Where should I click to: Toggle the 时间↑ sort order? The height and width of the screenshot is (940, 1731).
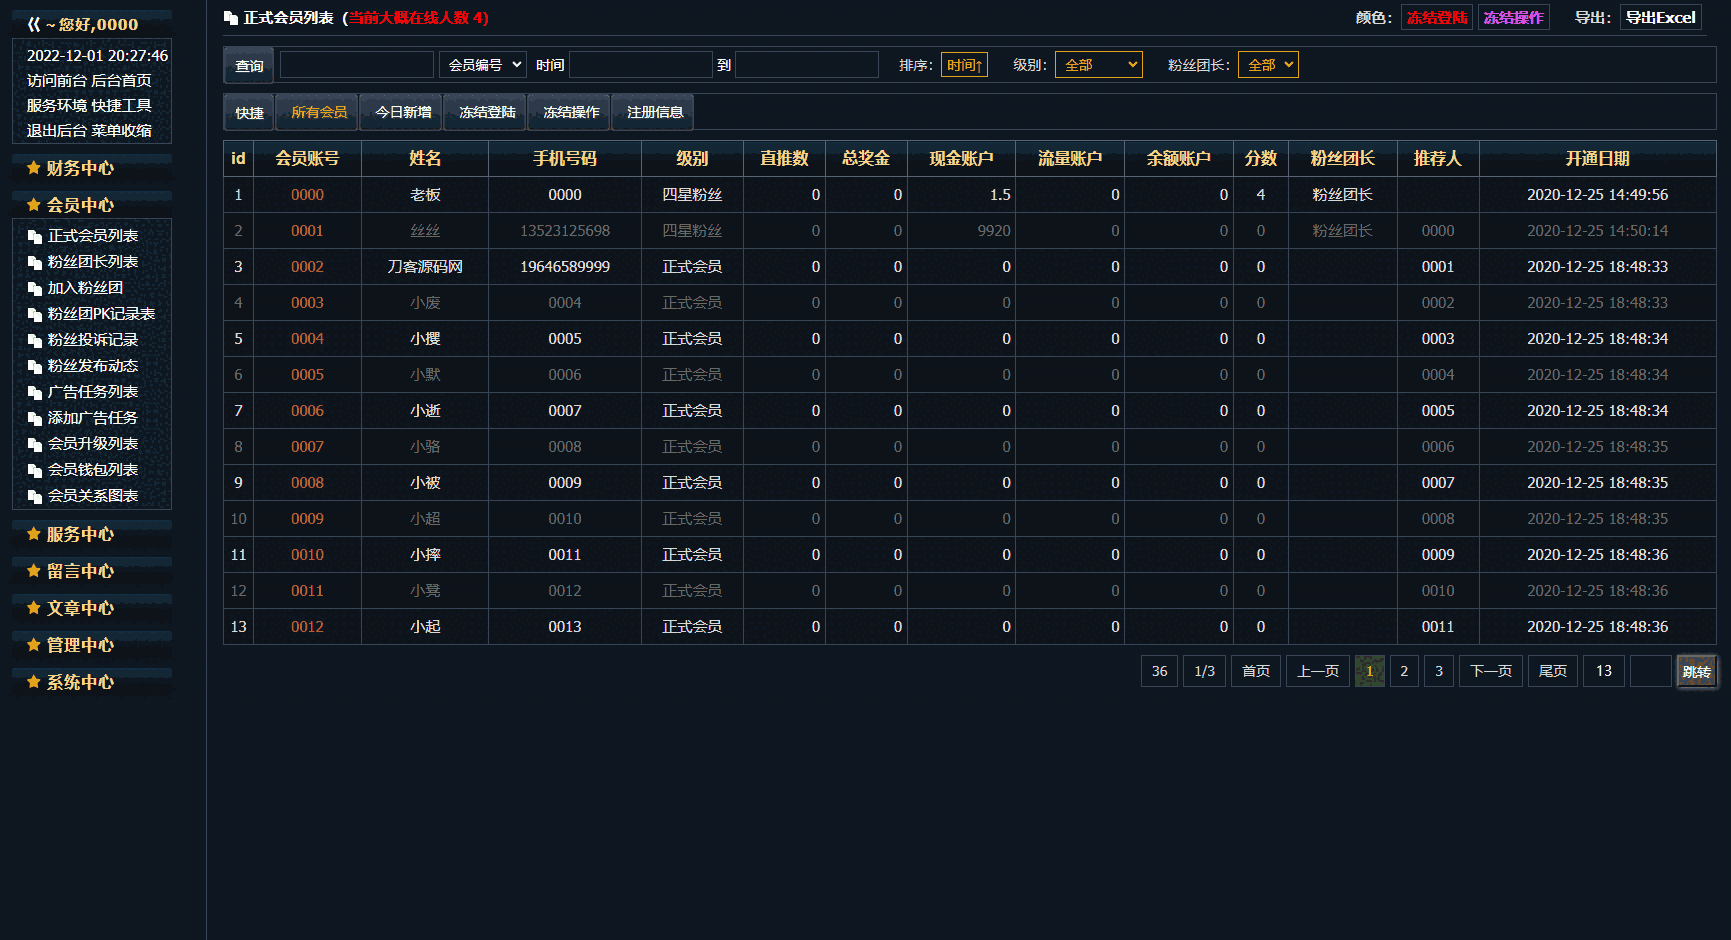[x=964, y=65]
